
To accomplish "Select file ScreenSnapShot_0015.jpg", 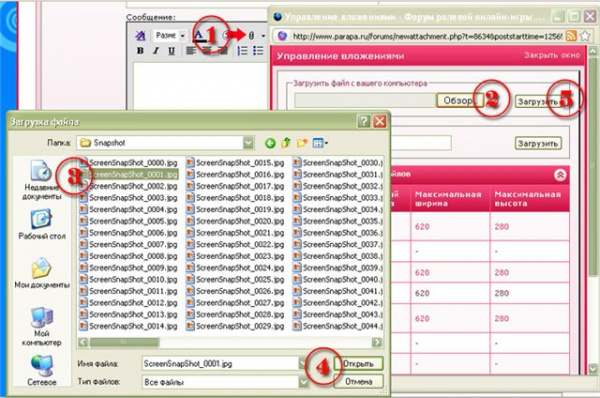I will (x=236, y=163).
